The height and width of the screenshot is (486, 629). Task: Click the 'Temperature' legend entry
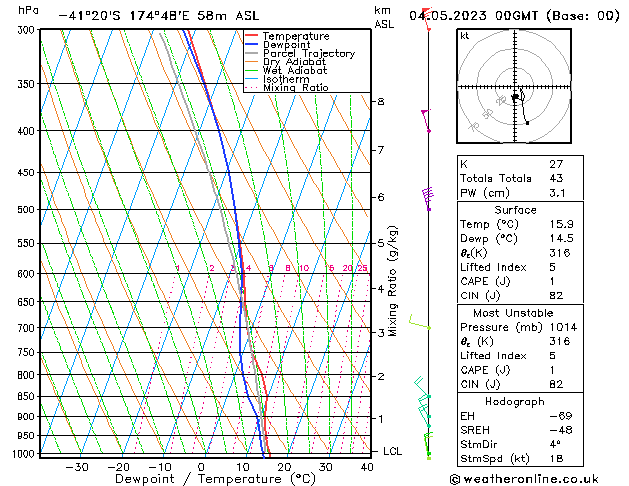tap(287, 36)
